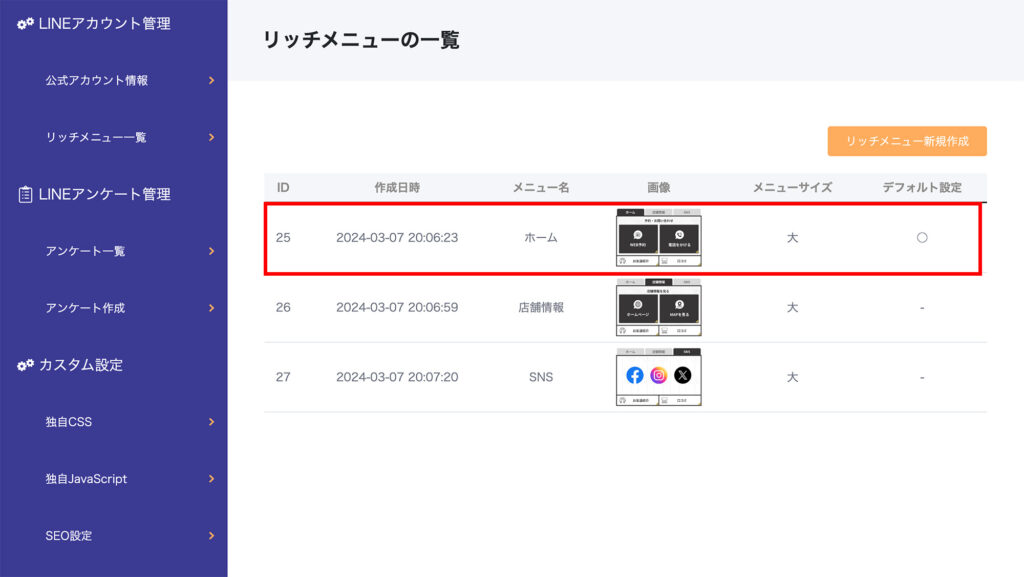Screen dimensions: 1024x577
Task: Open アンケート作成 in sidebar
Action: [x=85, y=308]
